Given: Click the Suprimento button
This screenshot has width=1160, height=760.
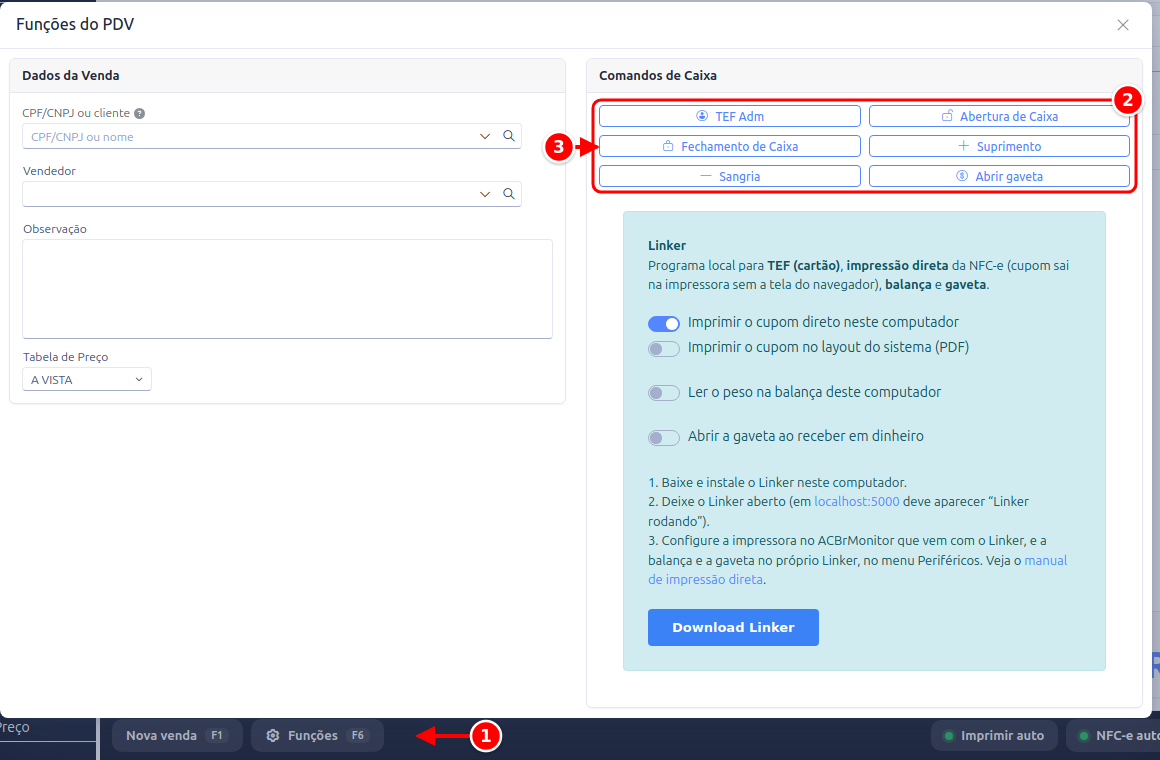Looking at the screenshot, I should [999, 147].
